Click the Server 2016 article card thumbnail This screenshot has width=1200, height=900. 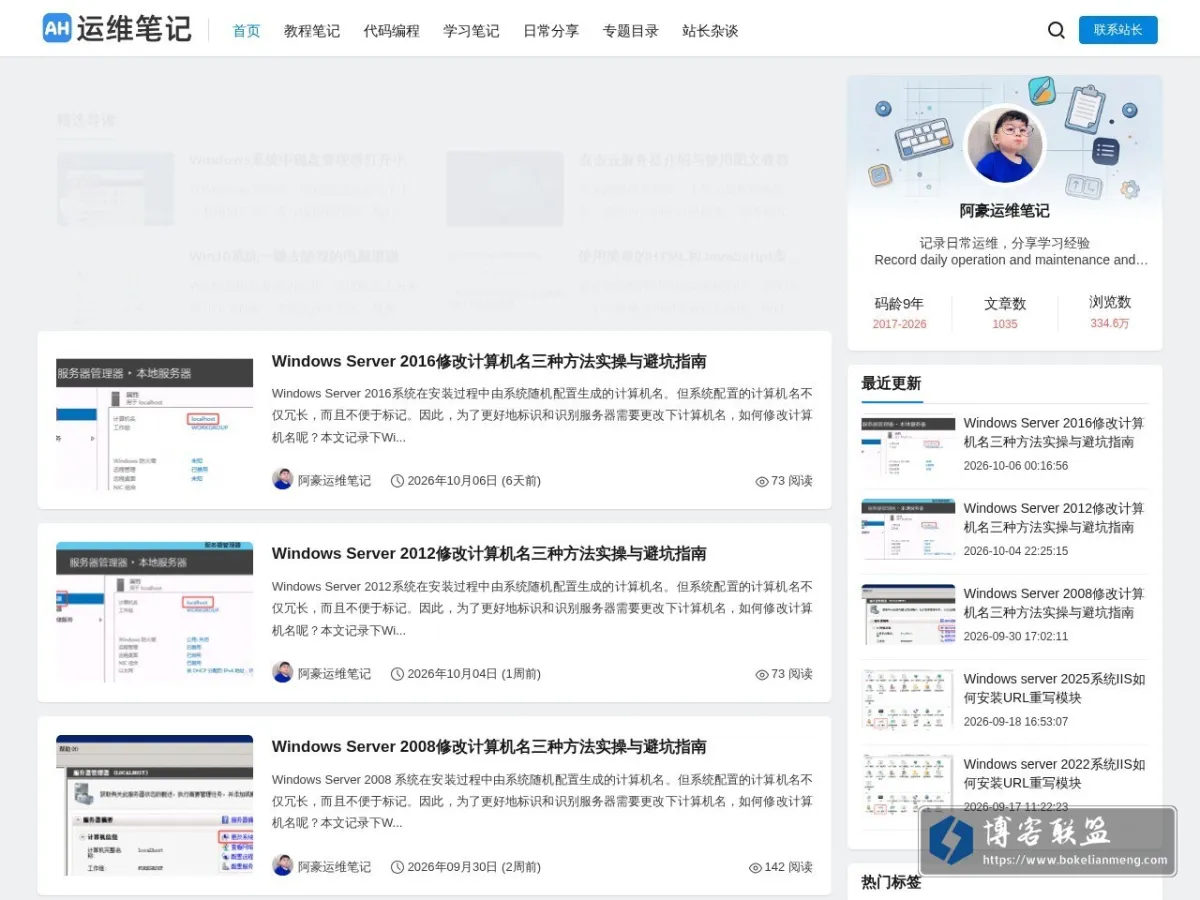(154, 420)
